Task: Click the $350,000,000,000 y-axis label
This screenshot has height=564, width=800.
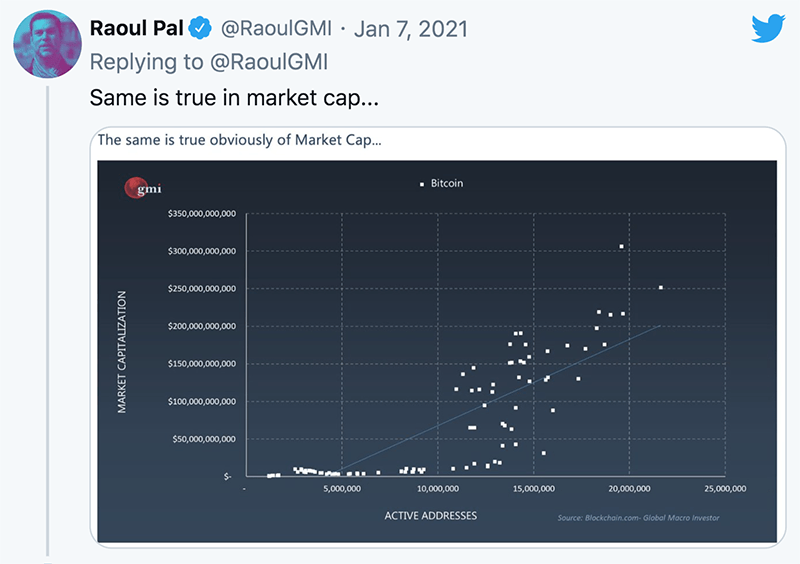Action: coord(201,213)
